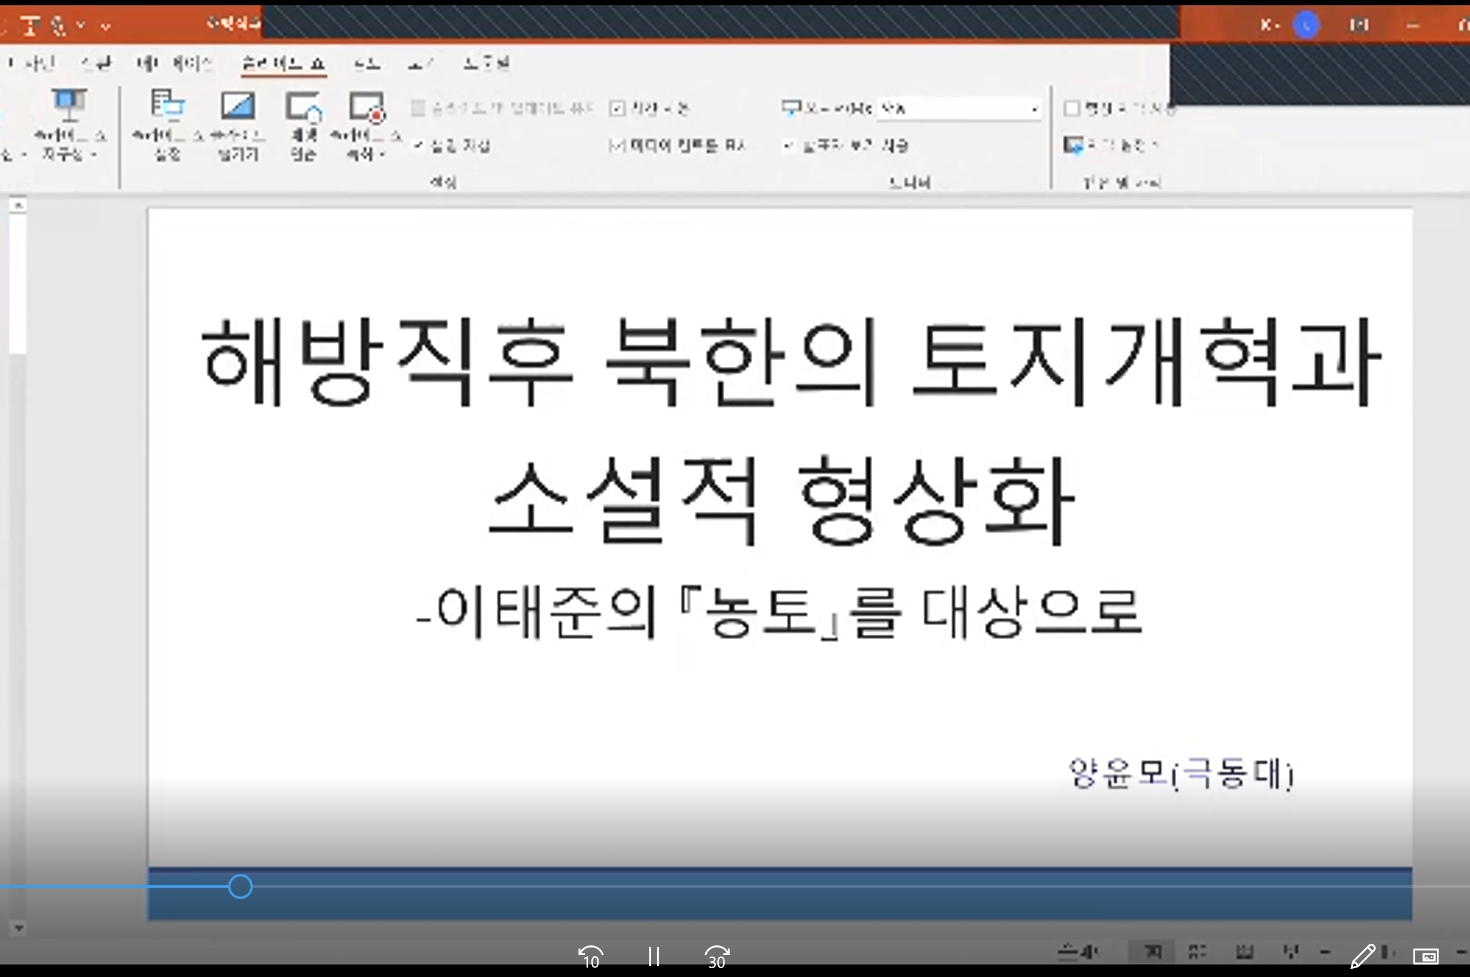The height and width of the screenshot is (977, 1470).
Task: Skip back 10 seconds in video
Action: click(591, 957)
